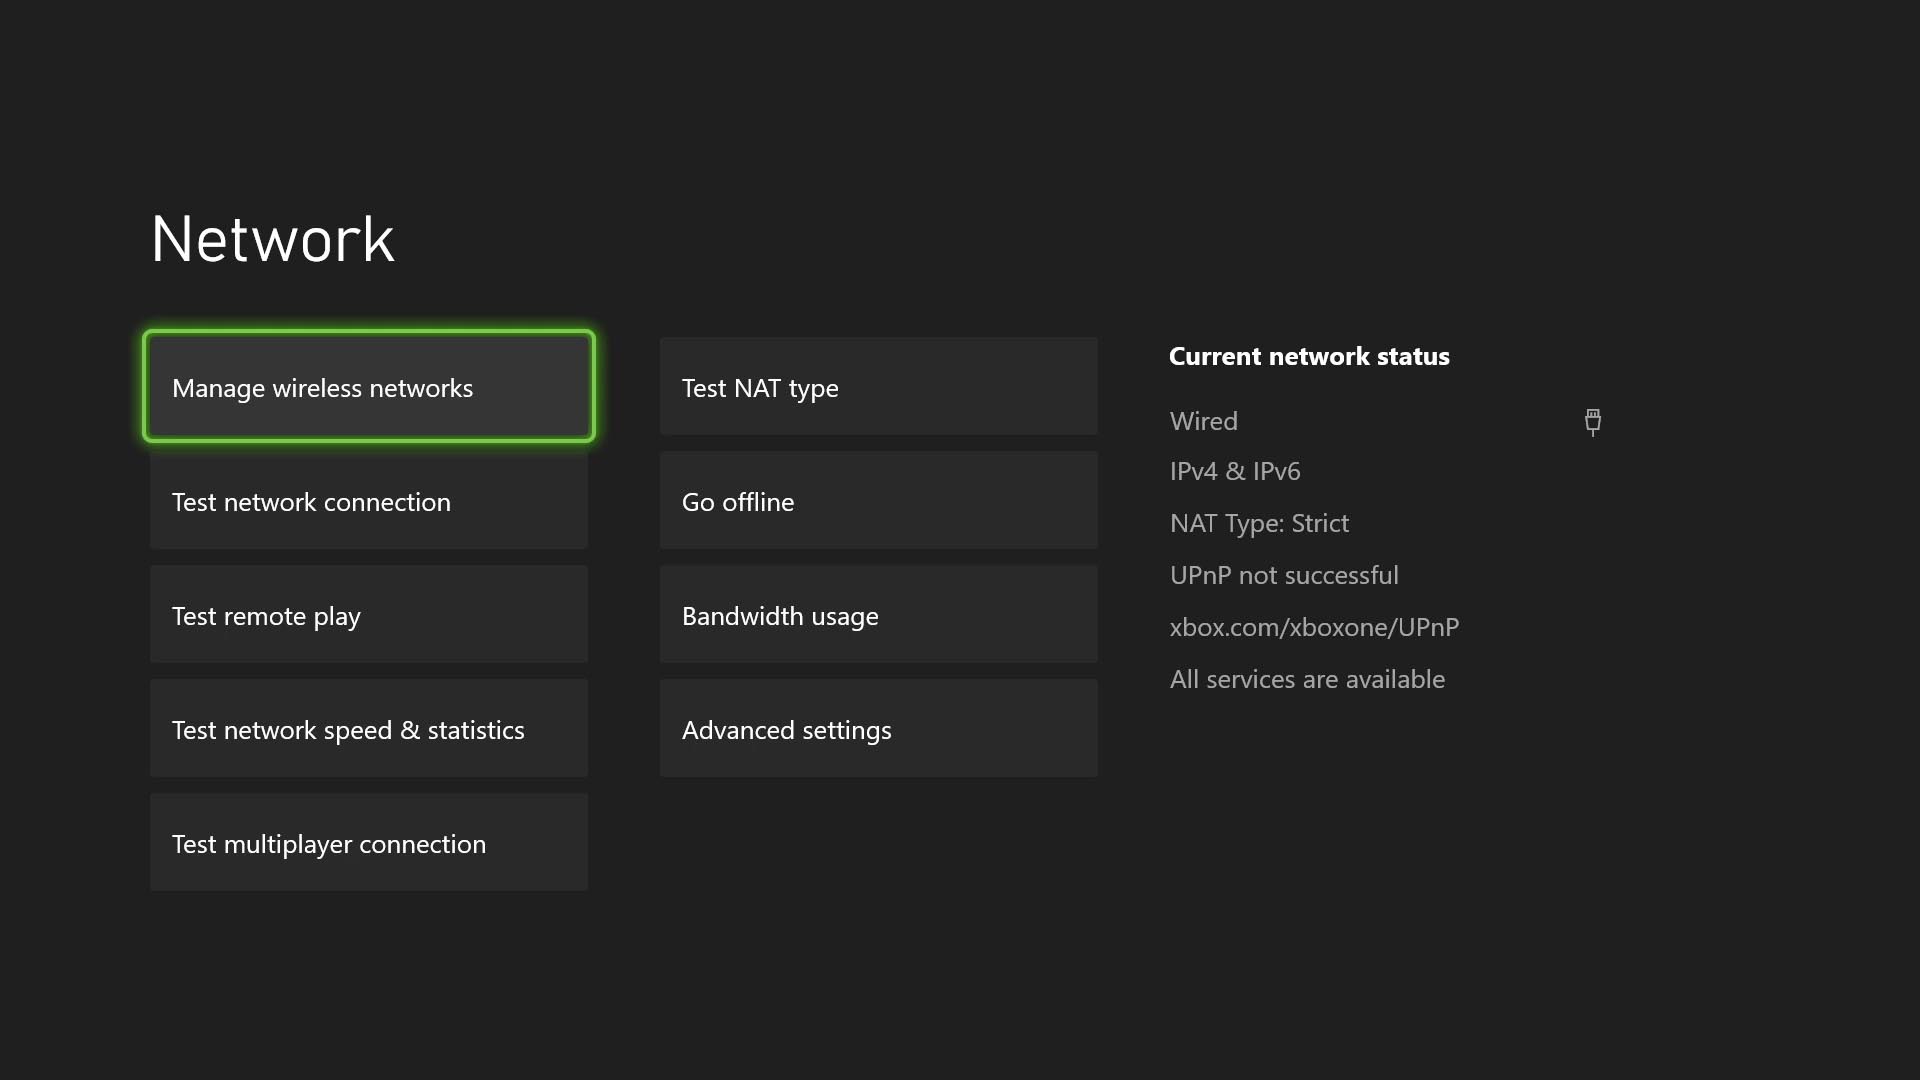Viewport: 1920px width, 1080px height.
Task: Select the currently focused Manage wireless networks tile
Action: 368,387
